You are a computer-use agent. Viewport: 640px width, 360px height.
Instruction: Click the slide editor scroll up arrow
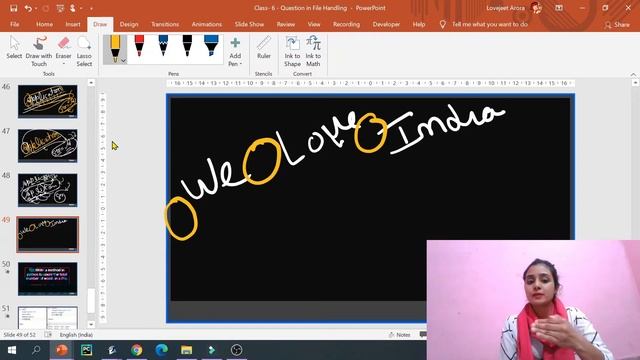pos(635,83)
